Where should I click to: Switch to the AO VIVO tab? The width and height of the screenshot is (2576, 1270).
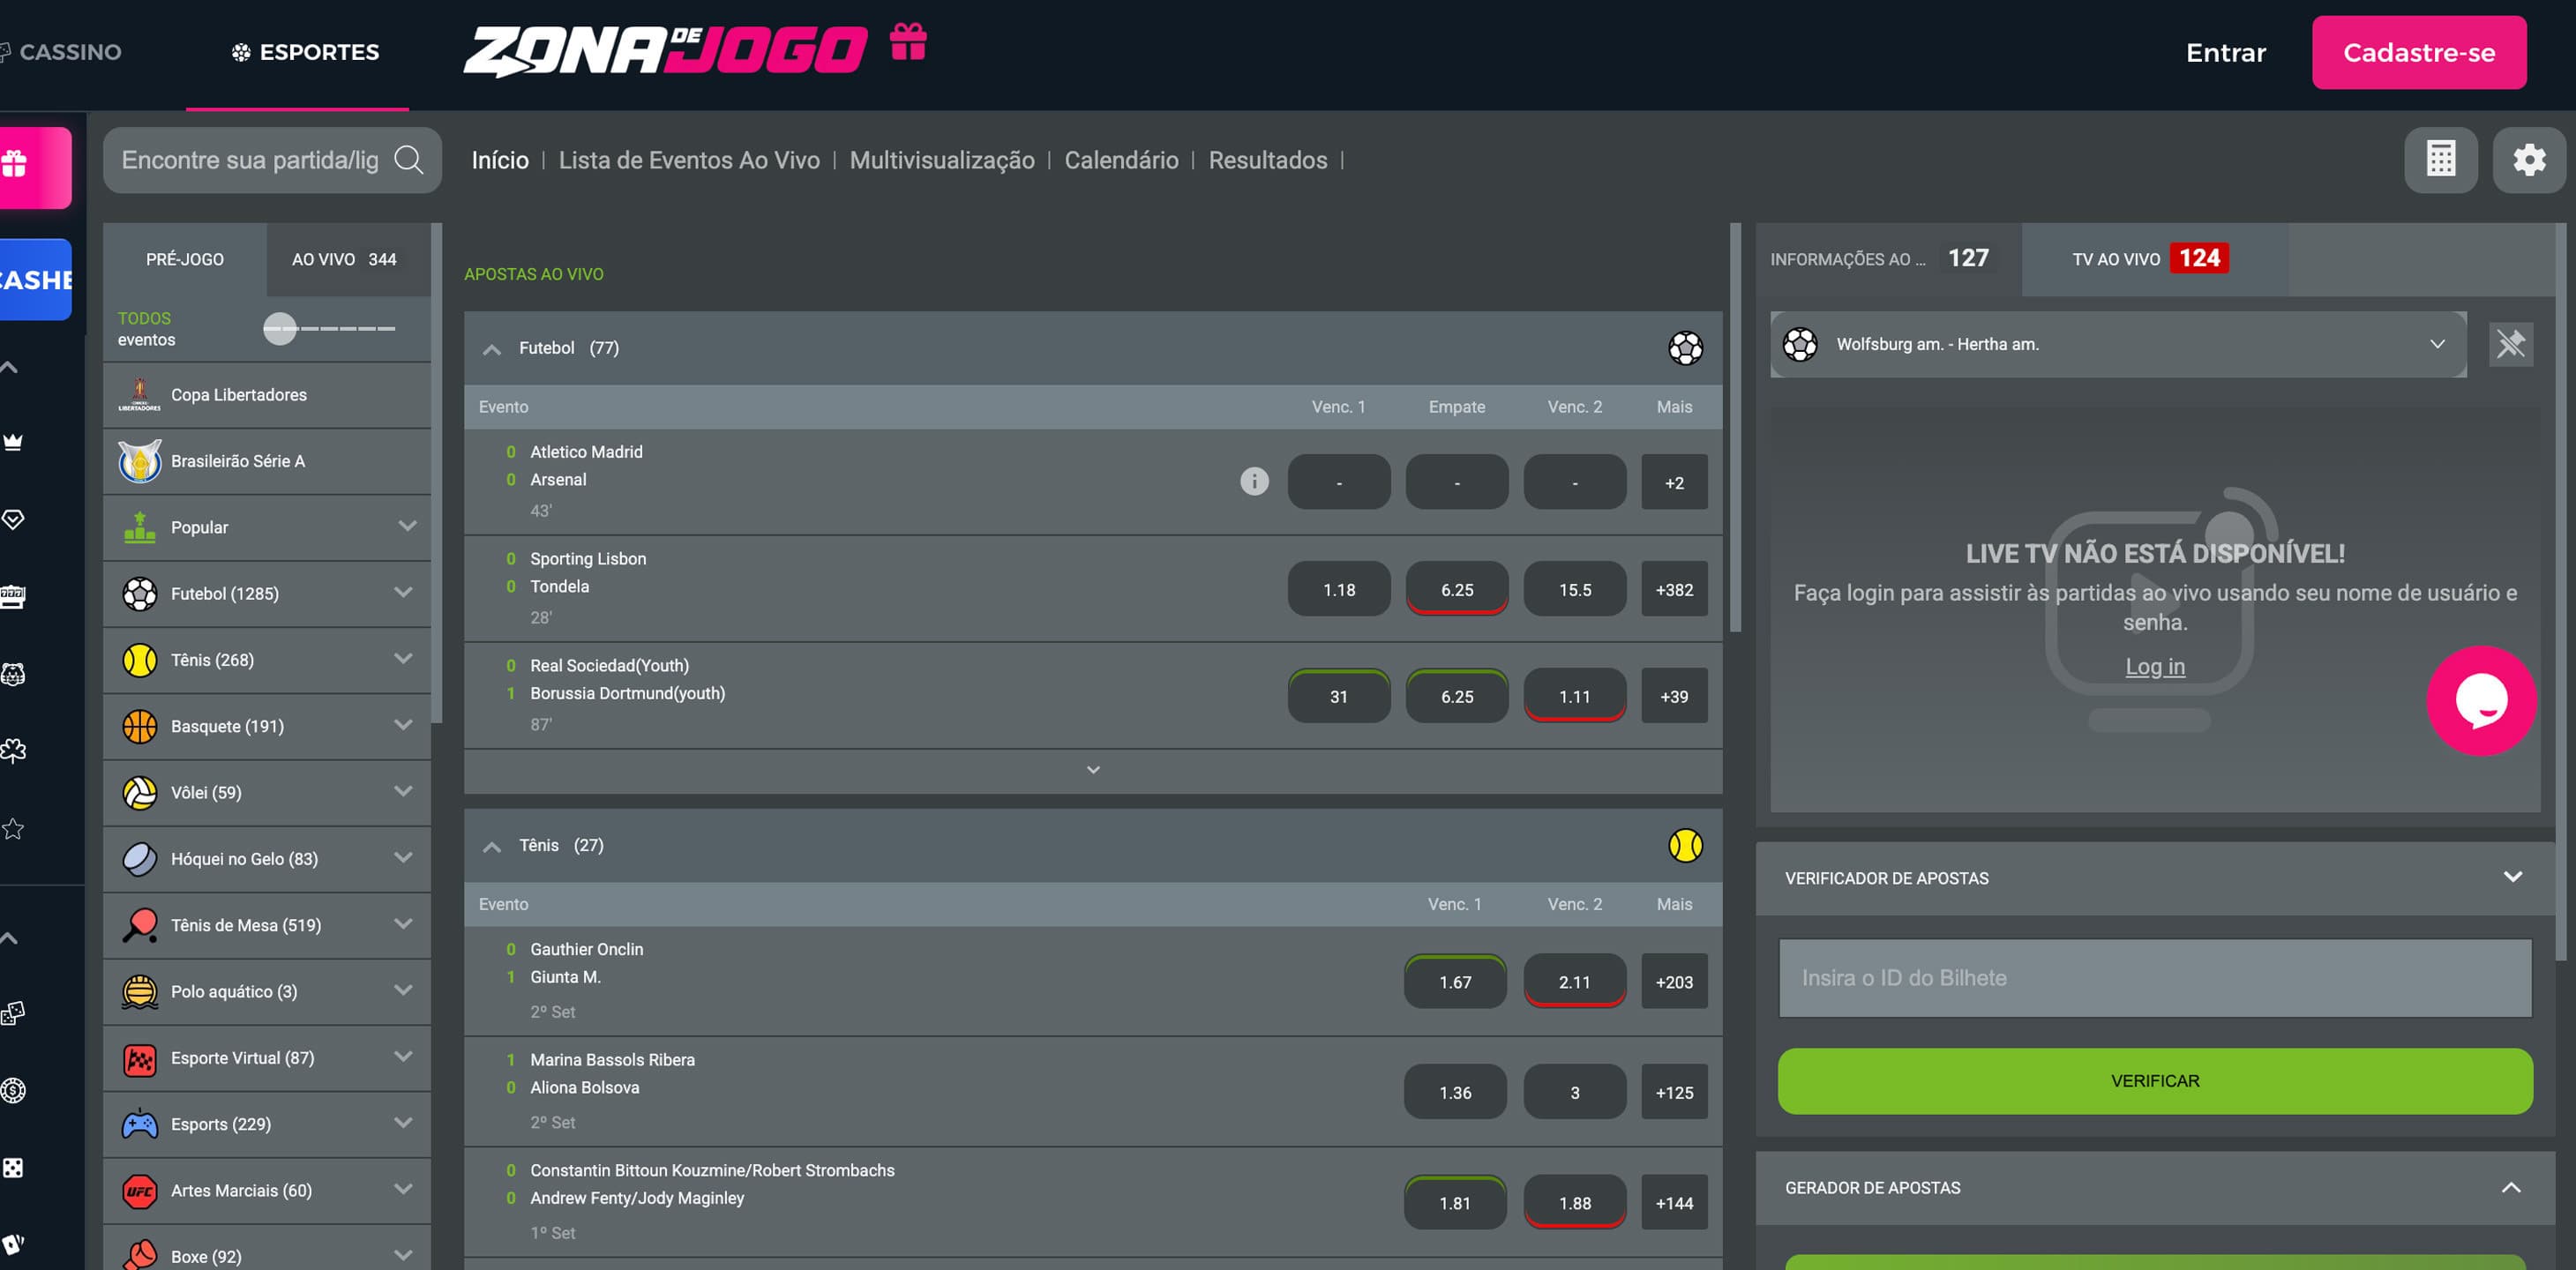tap(343, 259)
